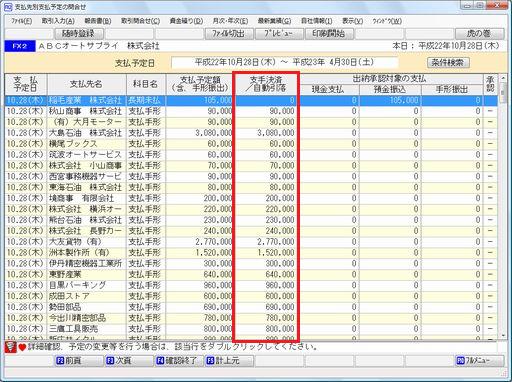This screenshot has width=512, height=382.
Task: Open the 最新業績(G) menu
Action: click(274, 21)
